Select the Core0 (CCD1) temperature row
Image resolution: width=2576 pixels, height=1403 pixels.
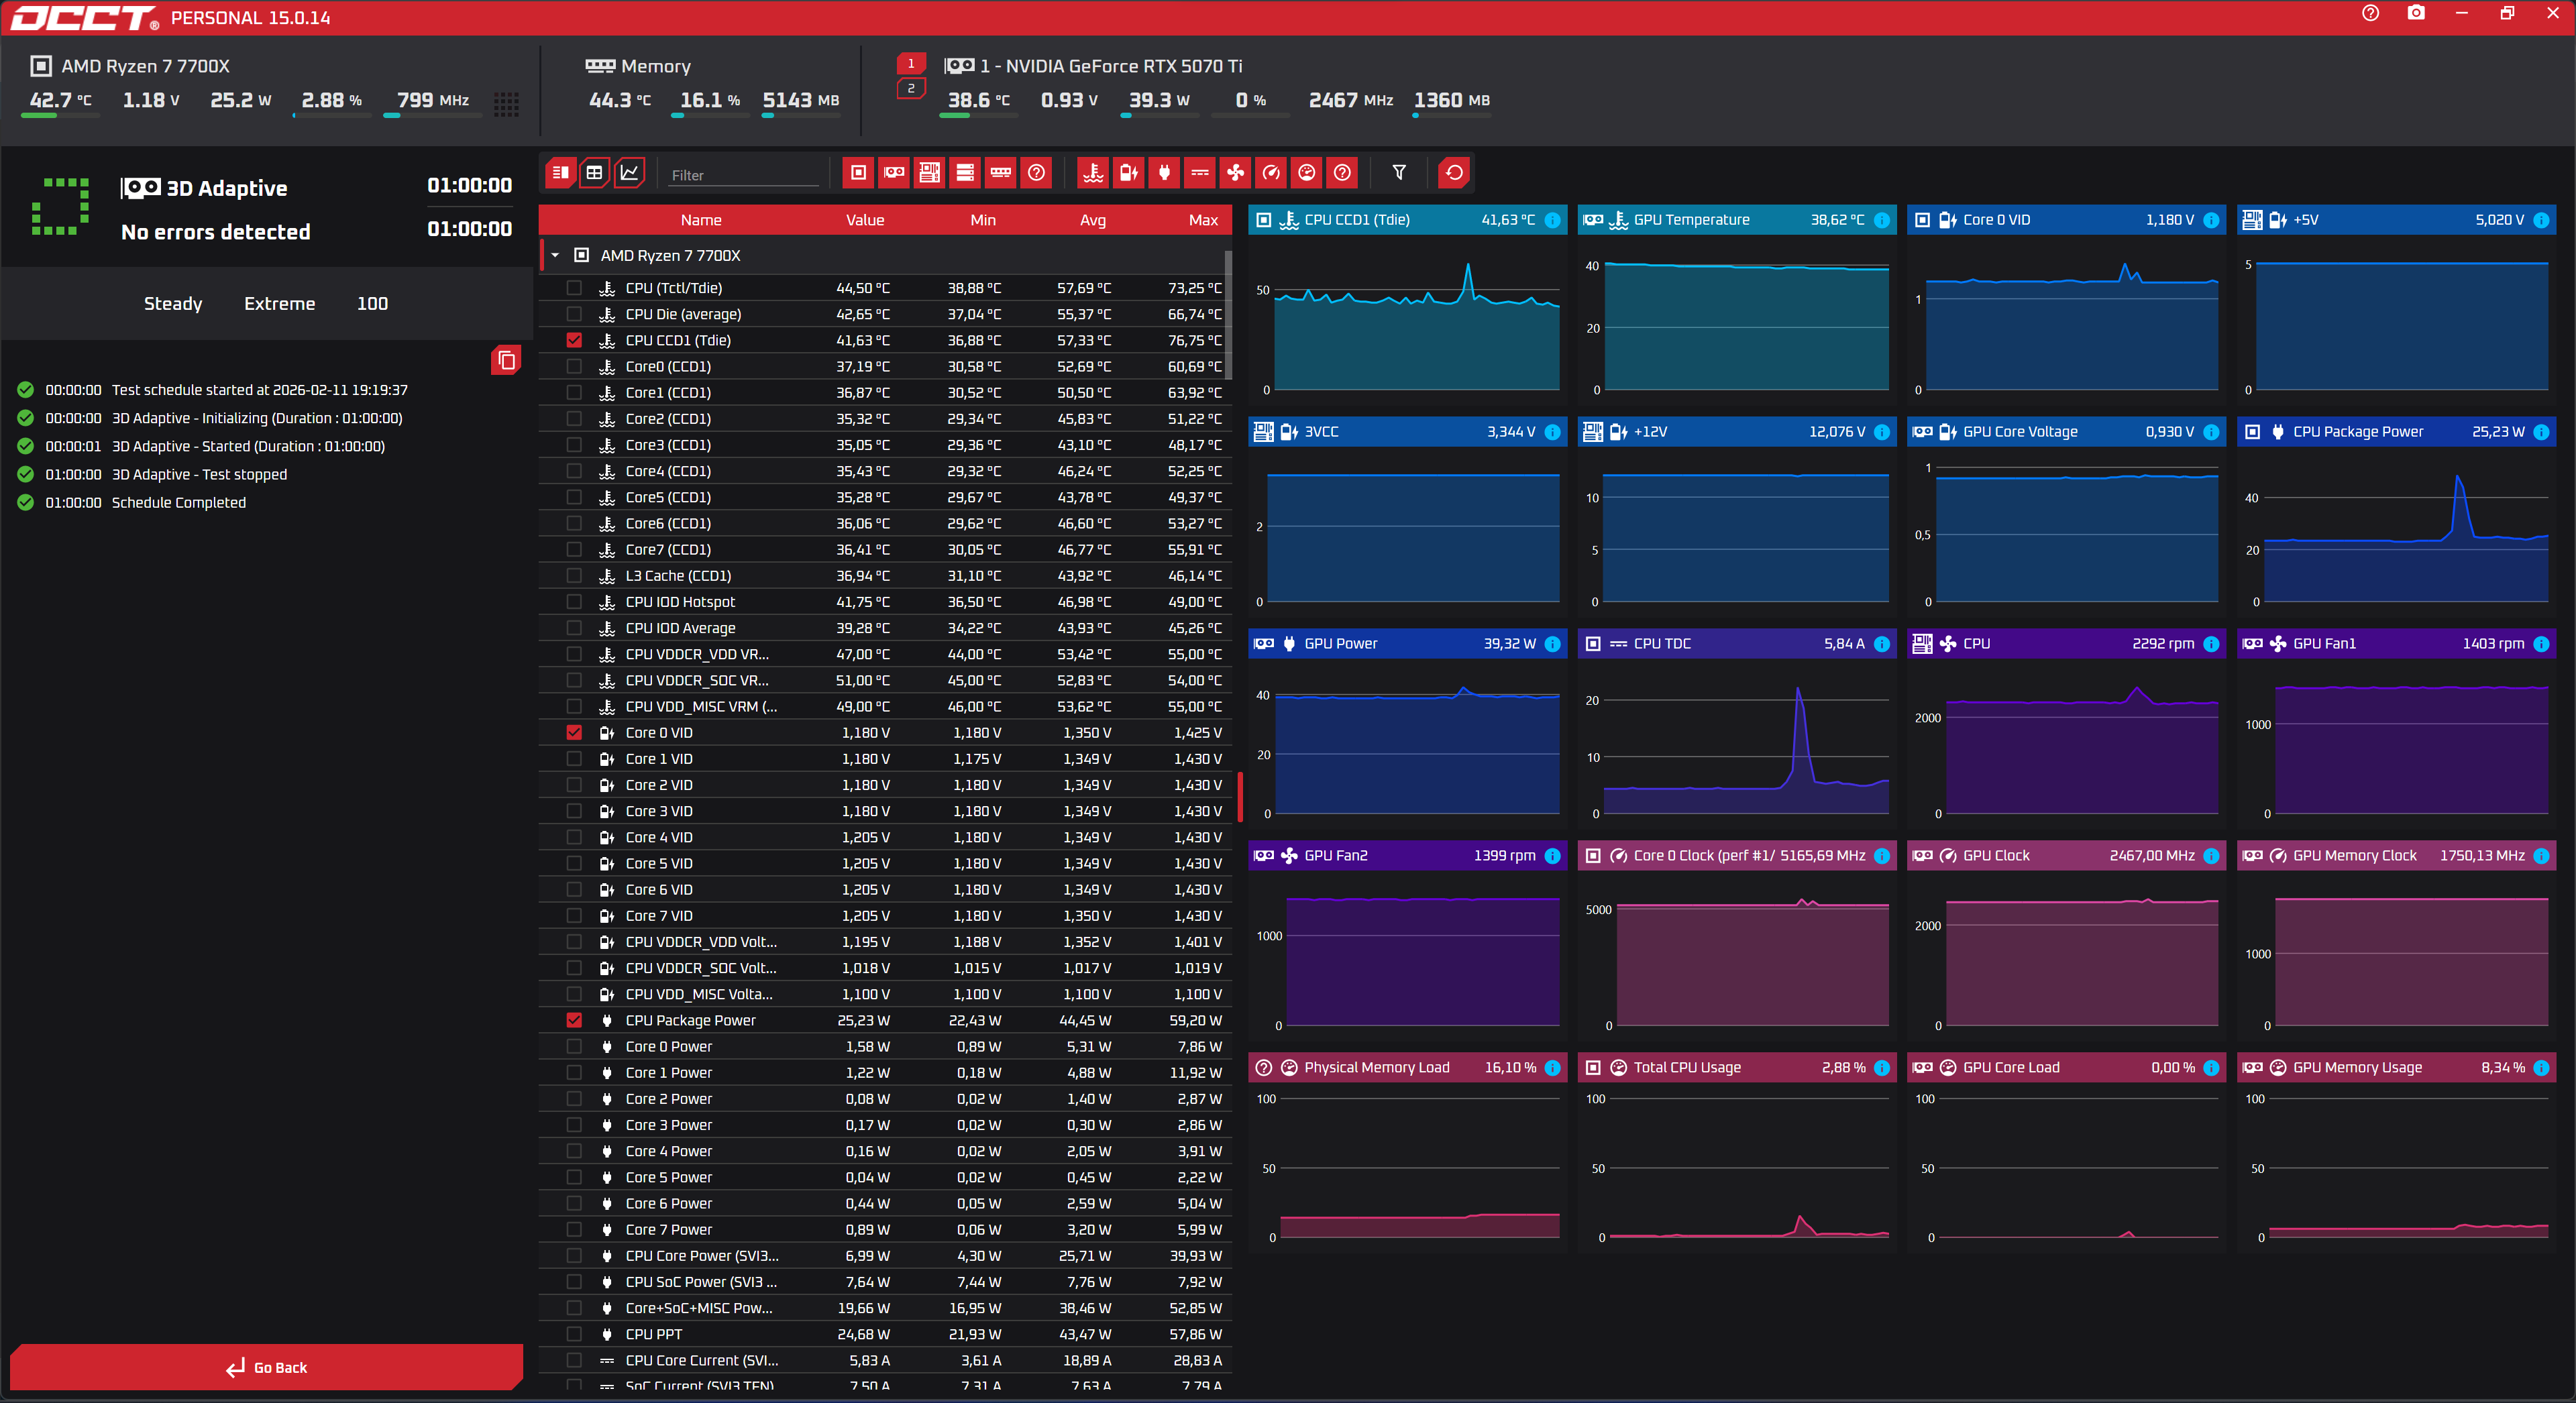coord(885,367)
